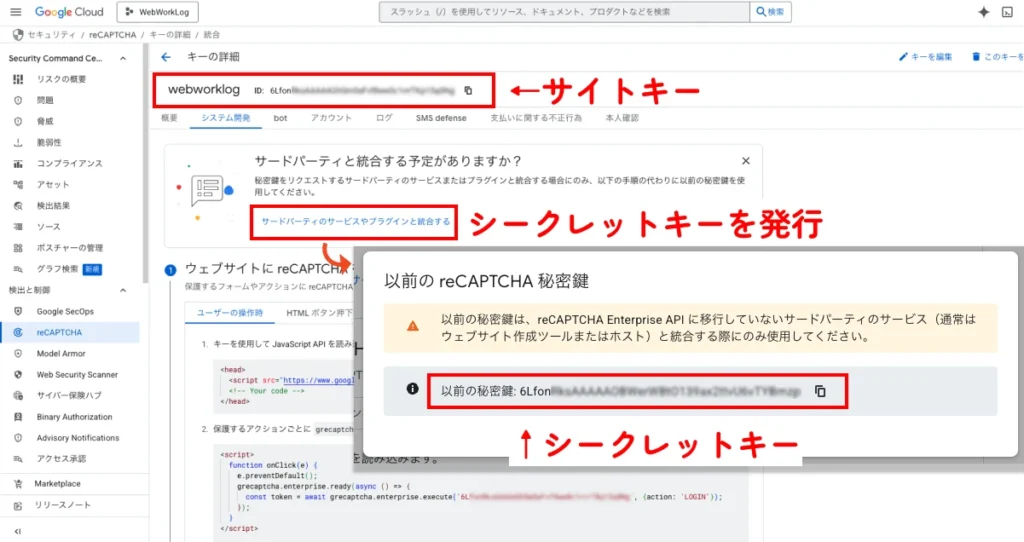Click reCAPTCHA in the breadcrumb
This screenshot has height=542, width=1024.
113,35
